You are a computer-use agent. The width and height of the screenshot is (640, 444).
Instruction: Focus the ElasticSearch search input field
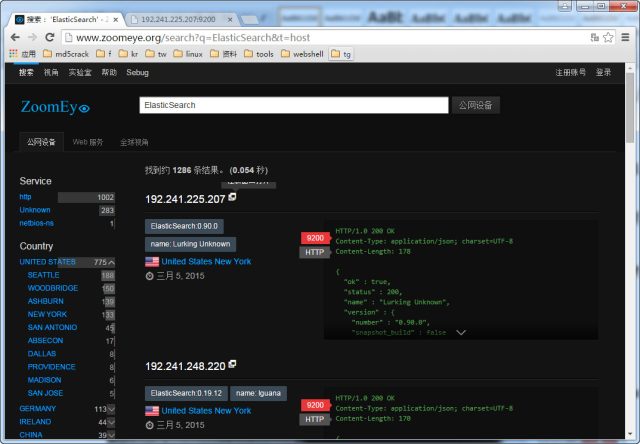(294, 105)
